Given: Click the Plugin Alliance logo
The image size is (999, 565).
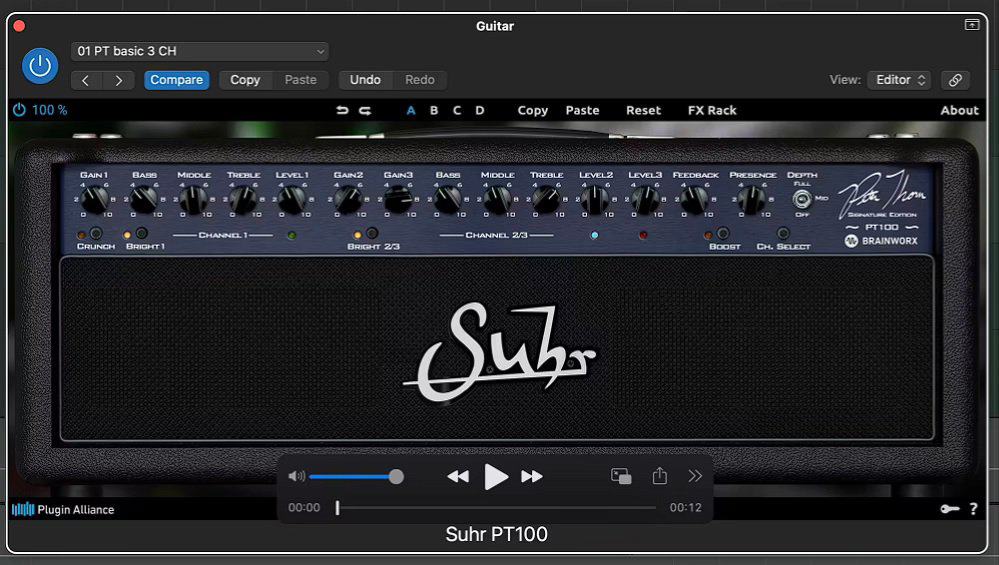Looking at the screenshot, I should coord(63,510).
